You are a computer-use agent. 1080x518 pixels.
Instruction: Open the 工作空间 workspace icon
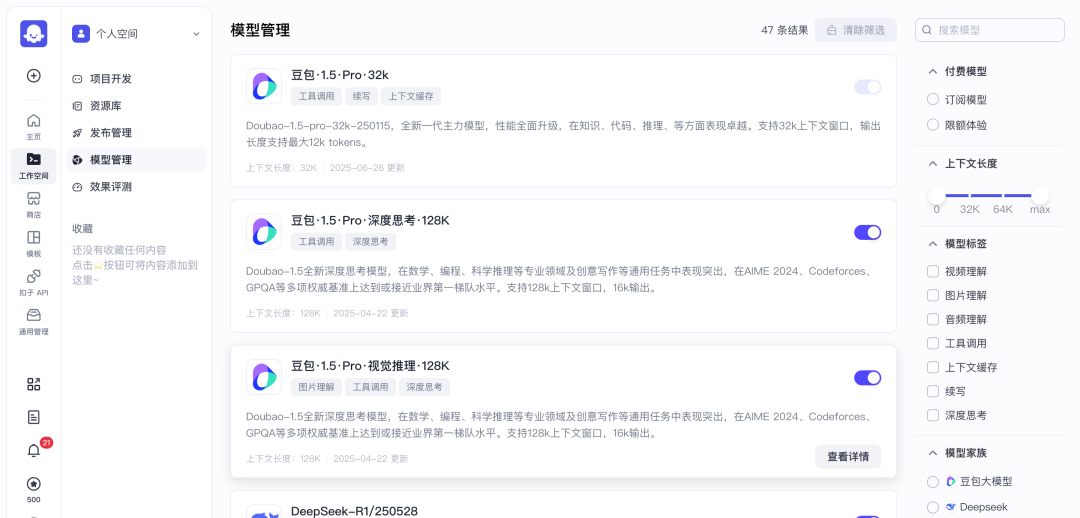click(x=33, y=165)
